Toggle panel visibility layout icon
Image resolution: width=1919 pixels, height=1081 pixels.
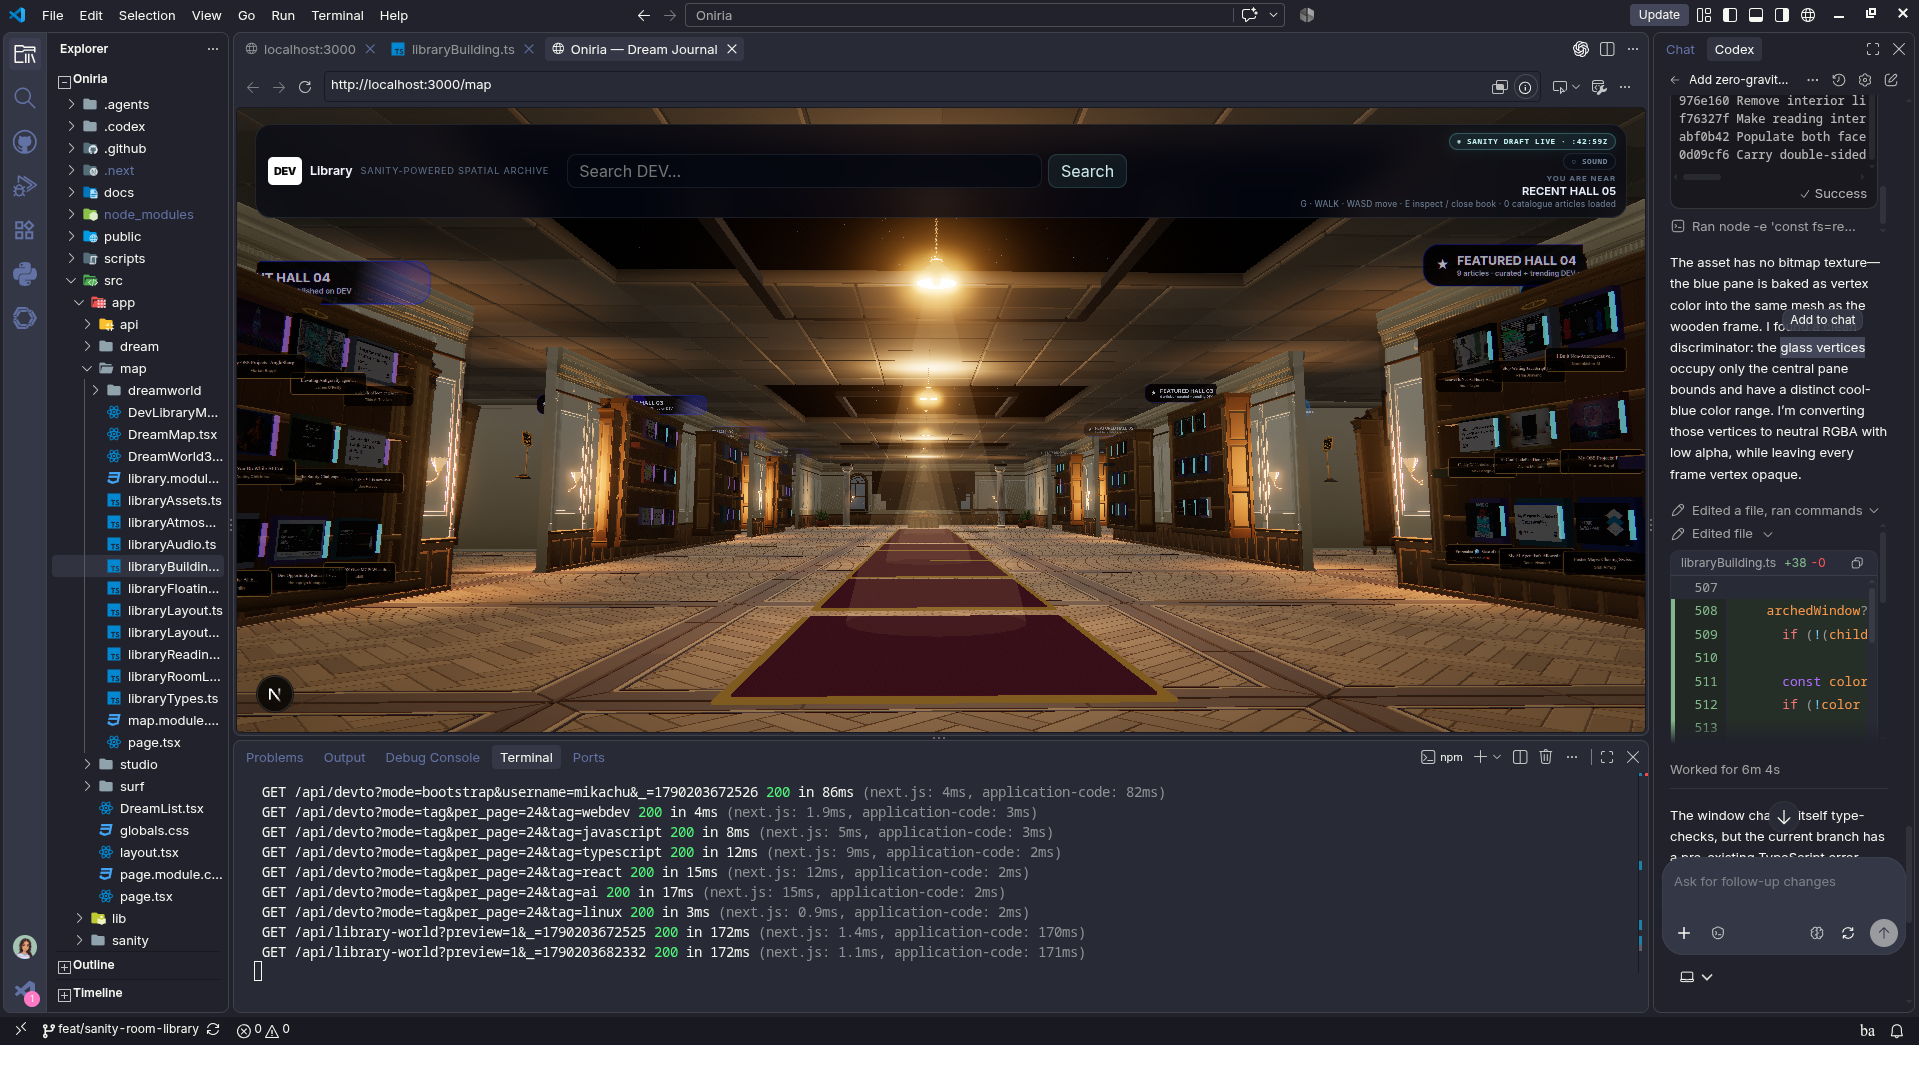[1756, 15]
